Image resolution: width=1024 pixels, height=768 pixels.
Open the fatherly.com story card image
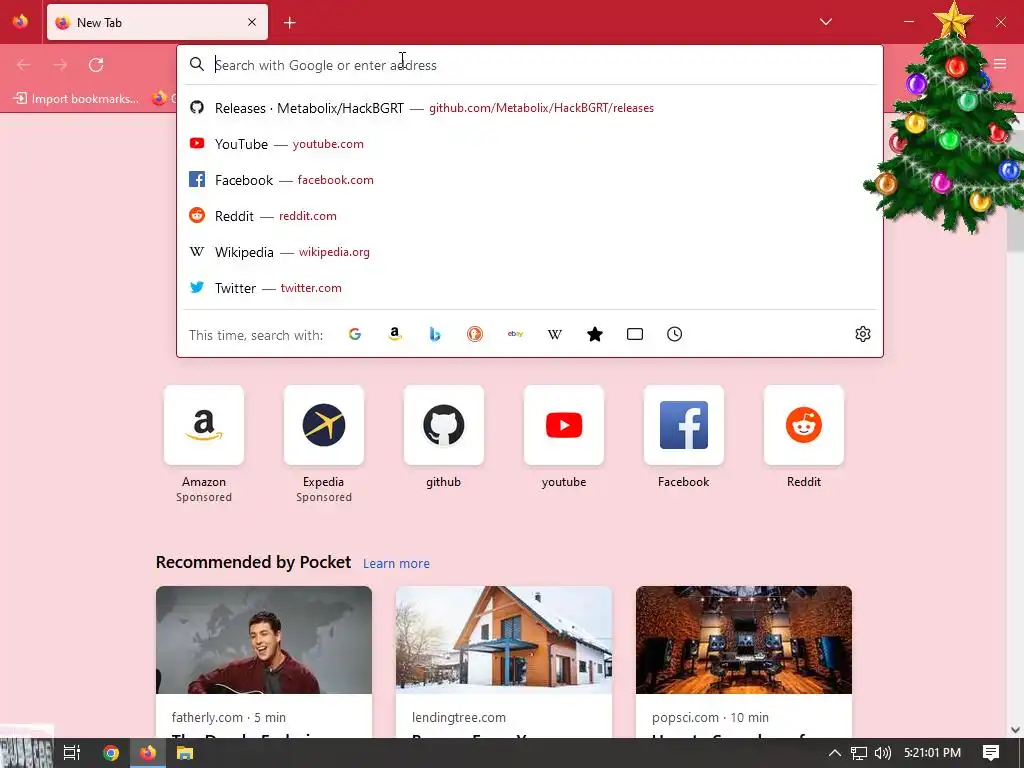264,640
